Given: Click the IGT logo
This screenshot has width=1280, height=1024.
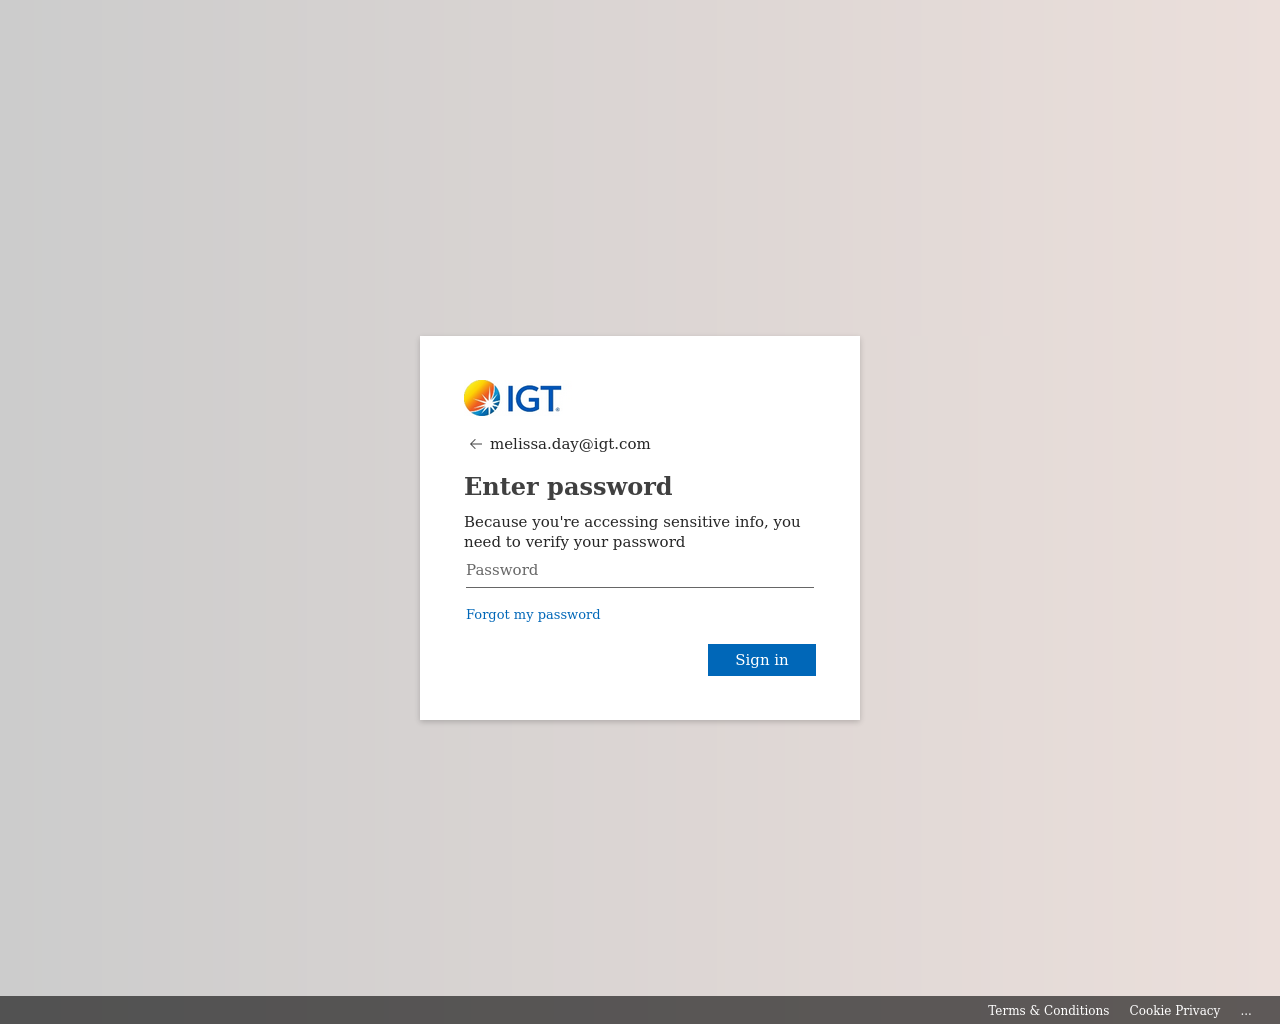Looking at the screenshot, I should (513, 398).
